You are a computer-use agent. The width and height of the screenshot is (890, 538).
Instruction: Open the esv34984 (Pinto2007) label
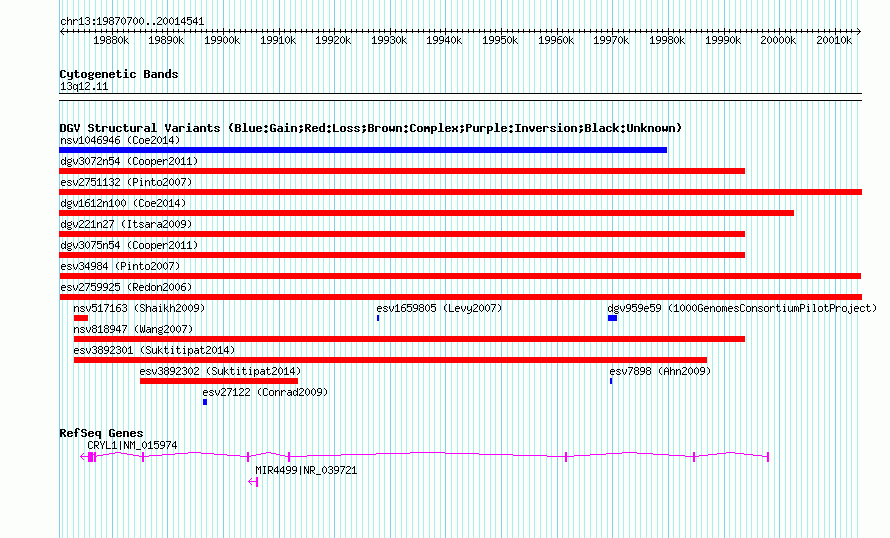pyautogui.click(x=120, y=266)
